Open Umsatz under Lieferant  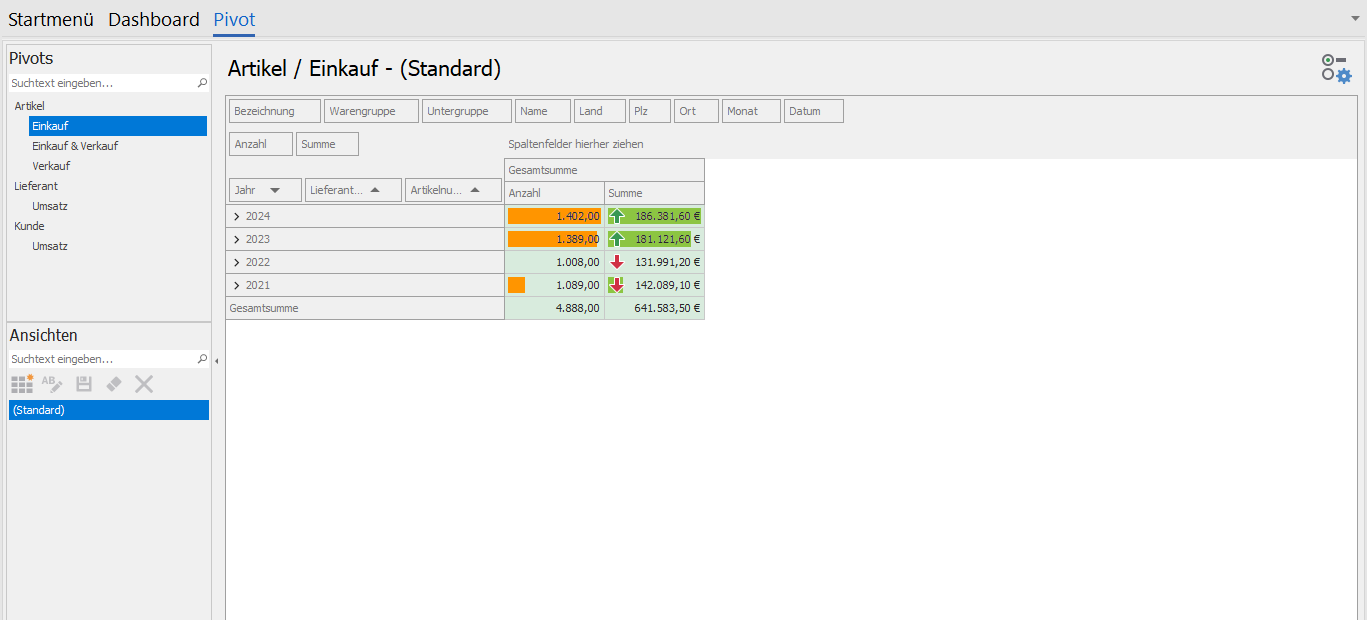click(x=50, y=206)
